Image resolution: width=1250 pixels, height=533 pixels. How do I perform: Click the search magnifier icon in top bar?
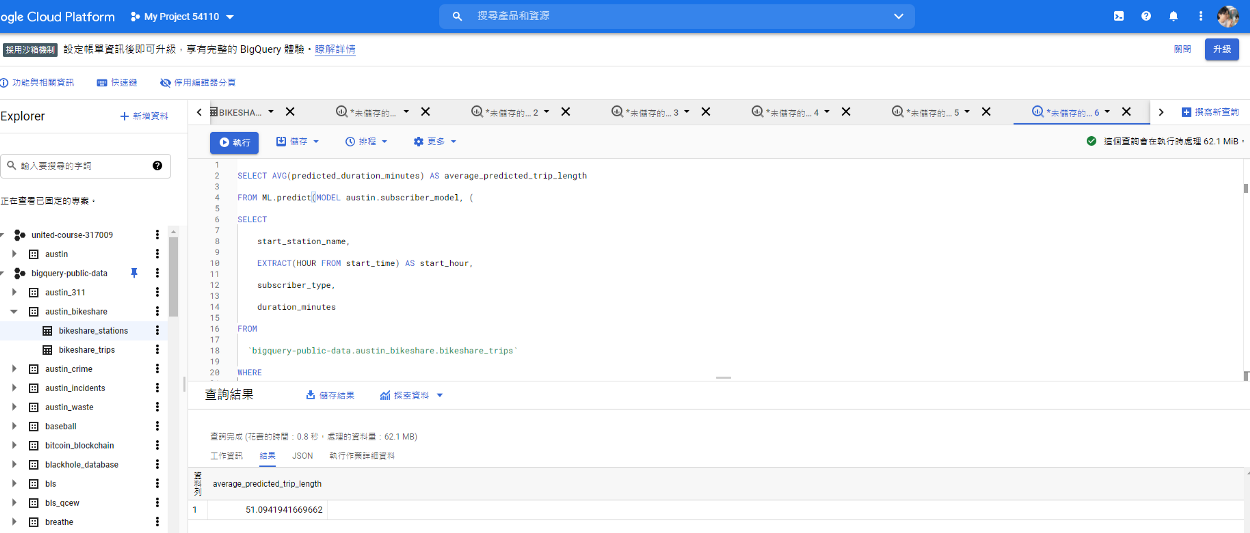457,16
